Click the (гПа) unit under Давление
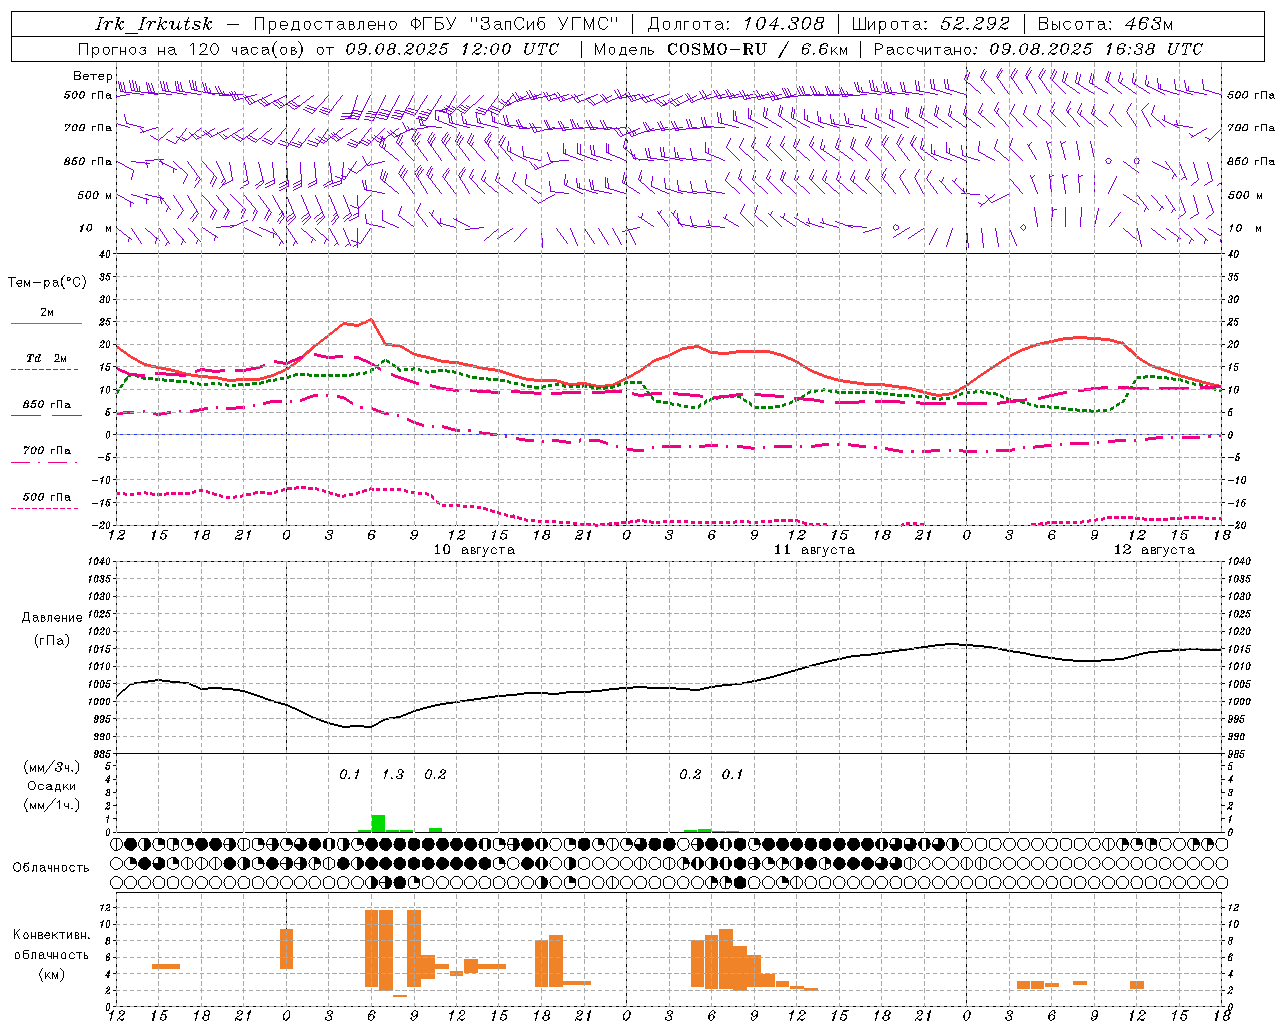 52,641
